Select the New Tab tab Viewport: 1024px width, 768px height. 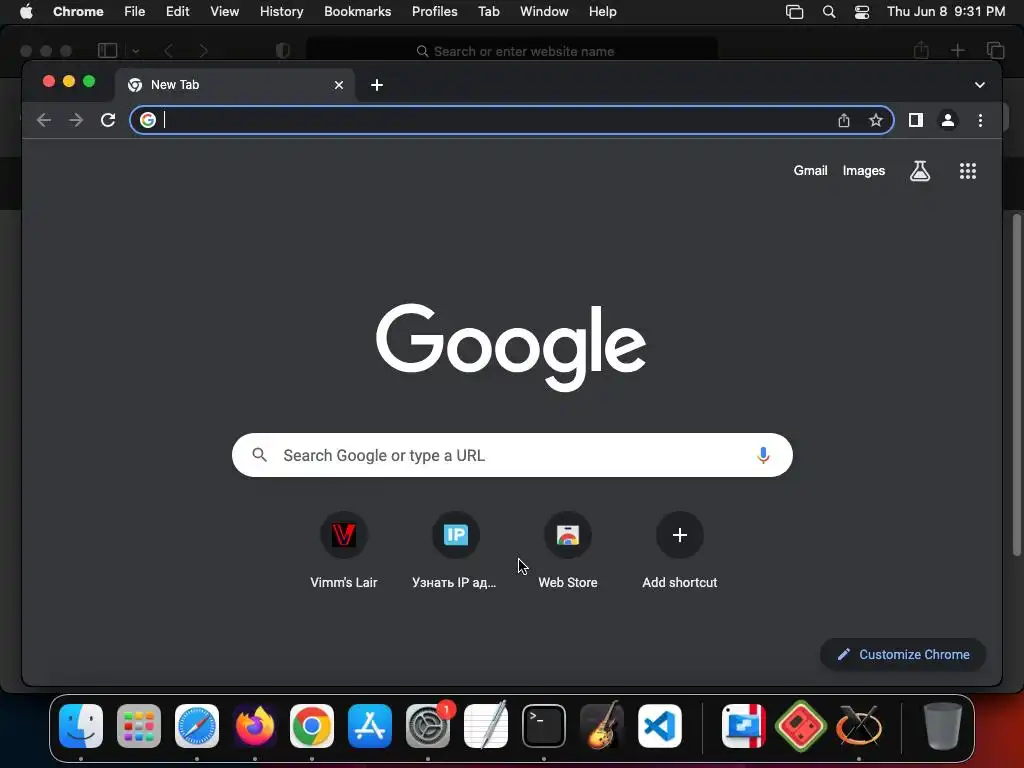(235, 85)
